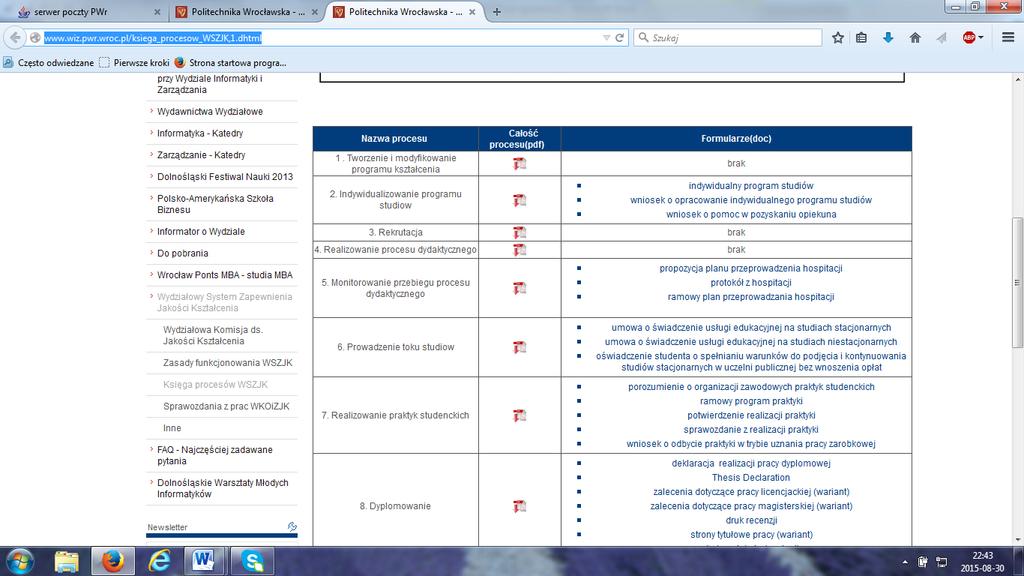Open PDF for 4. Realizowanie procesu dydaktycznego
The image size is (1024, 576).
519,249
